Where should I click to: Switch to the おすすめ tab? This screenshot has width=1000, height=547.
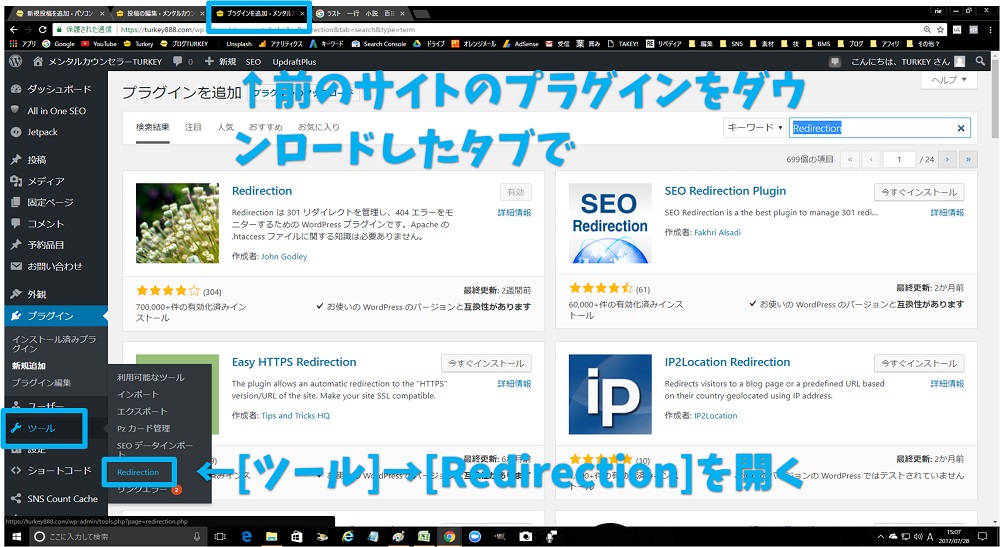(266, 128)
